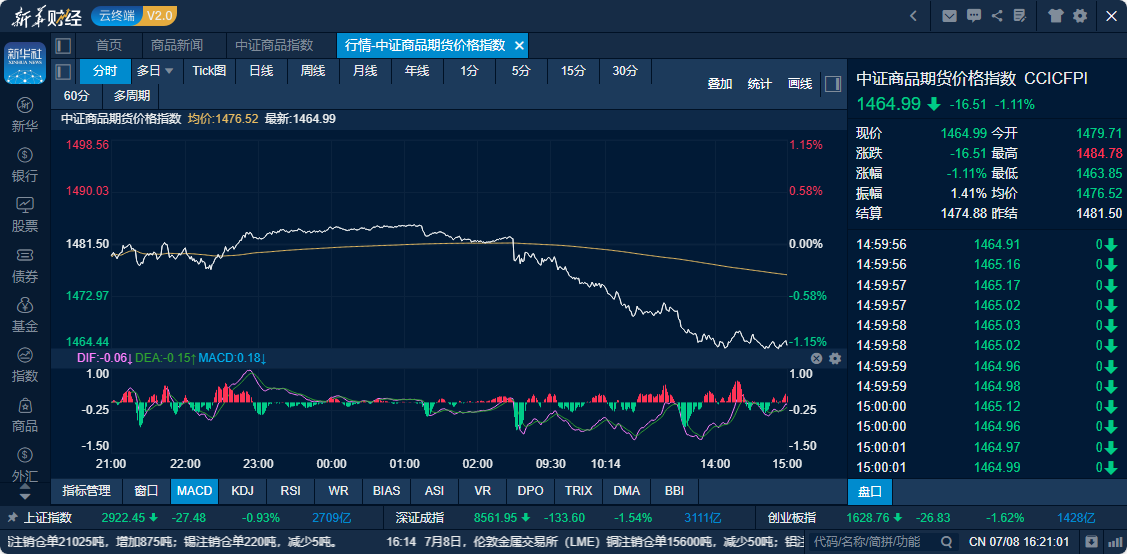The width and height of the screenshot is (1127, 554).
Task: Toggle side panel next to 分时 button
Action: (63, 71)
